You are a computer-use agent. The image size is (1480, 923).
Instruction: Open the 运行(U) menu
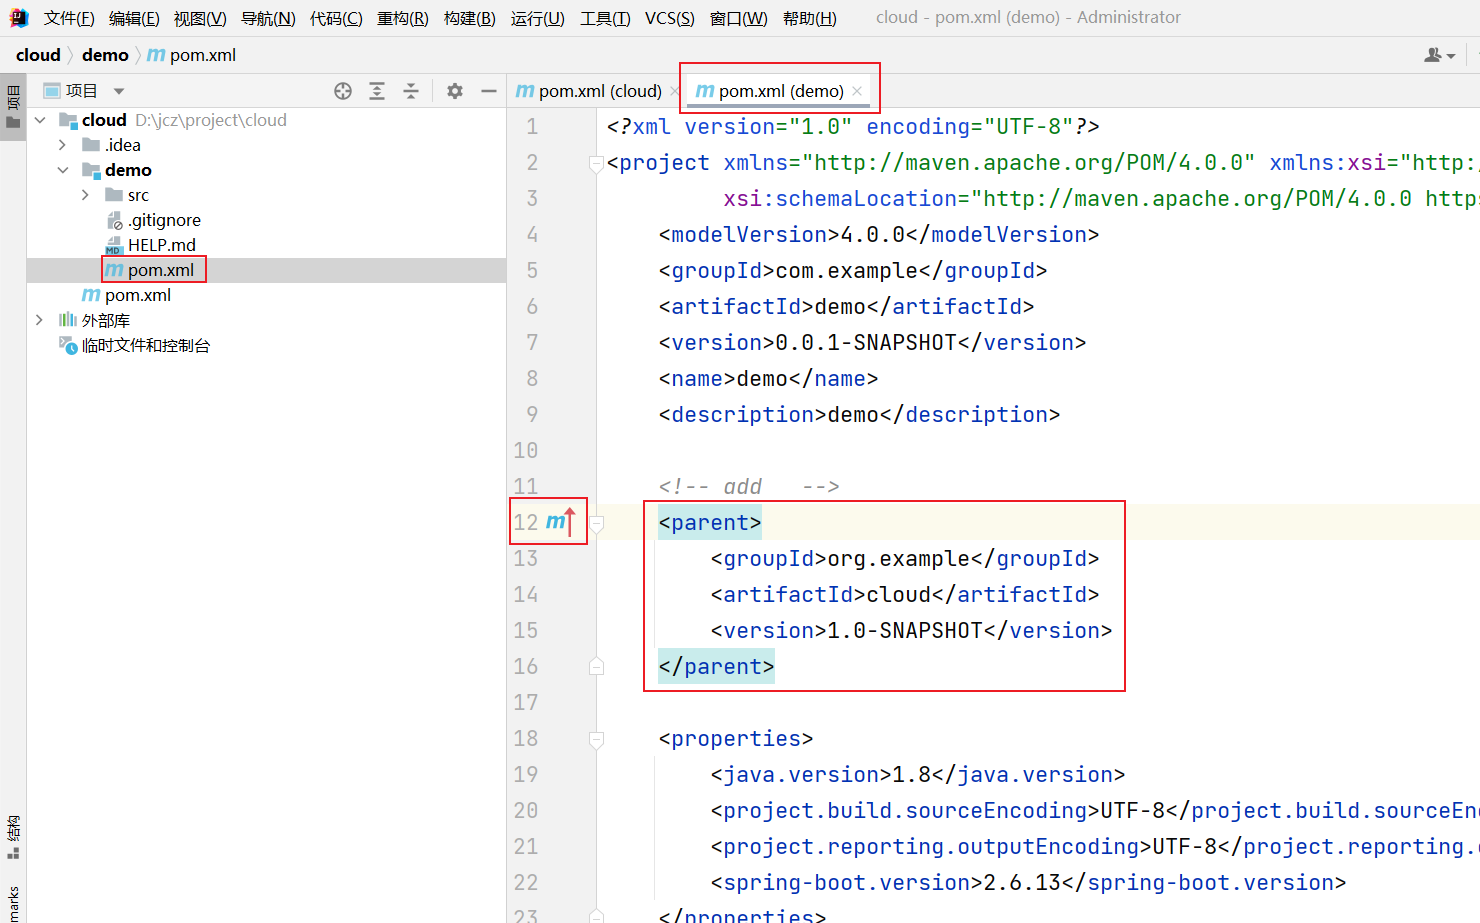point(538,18)
